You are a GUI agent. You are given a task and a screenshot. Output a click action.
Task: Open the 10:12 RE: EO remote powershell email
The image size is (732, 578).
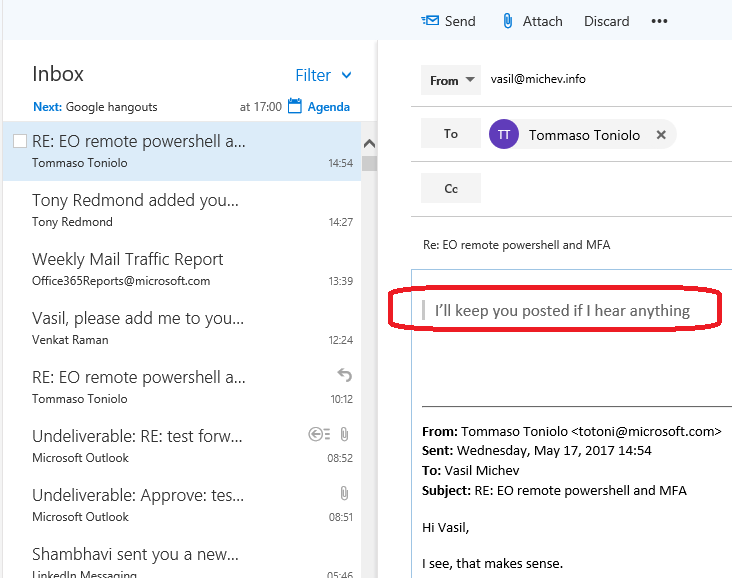(x=182, y=387)
